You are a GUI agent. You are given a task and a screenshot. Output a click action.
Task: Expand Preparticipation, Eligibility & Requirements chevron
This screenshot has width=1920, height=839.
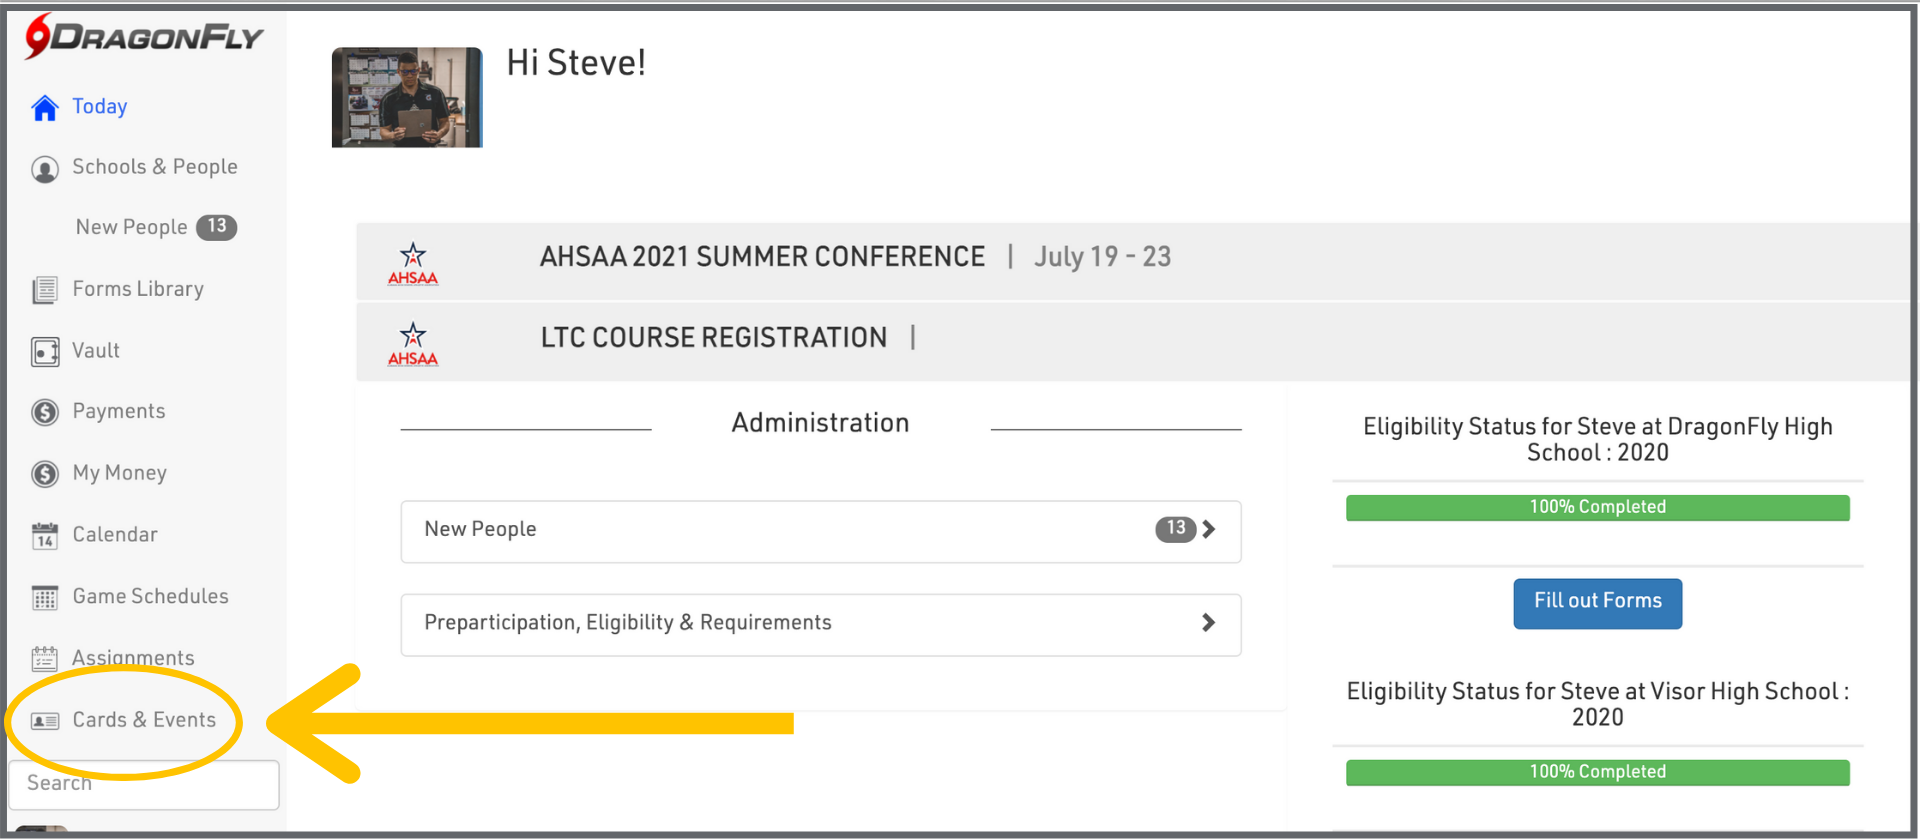1208,623
